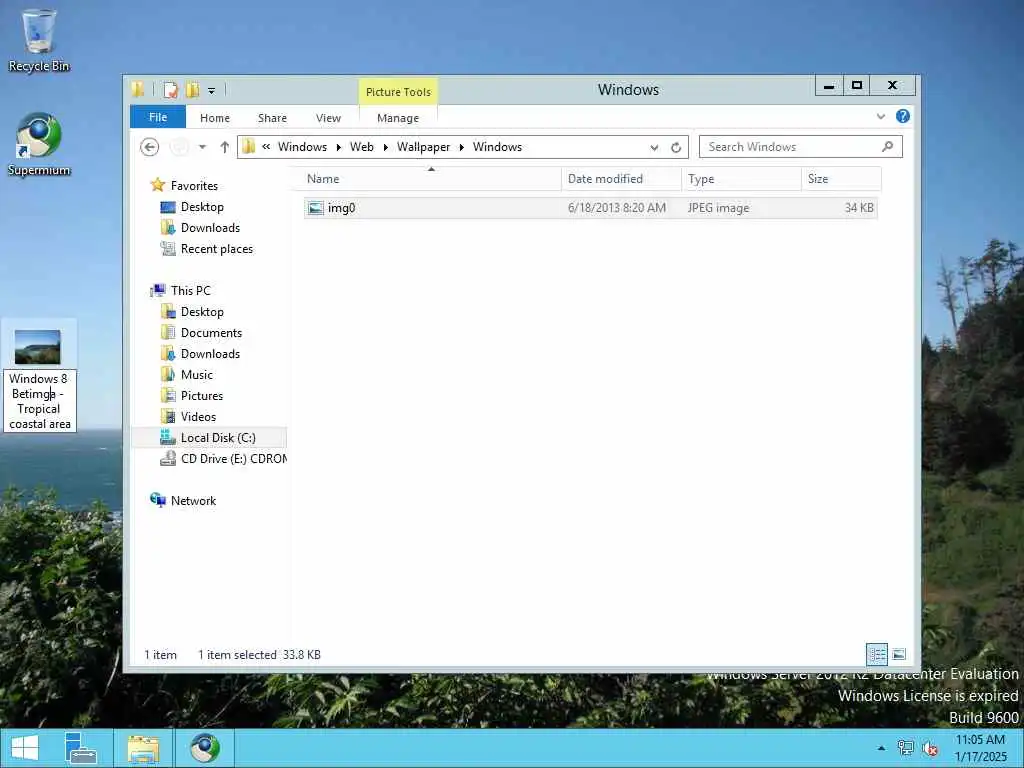Click the Picture Tools contextual tab header
This screenshot has width=1024, height=768.
pos(398,92)
